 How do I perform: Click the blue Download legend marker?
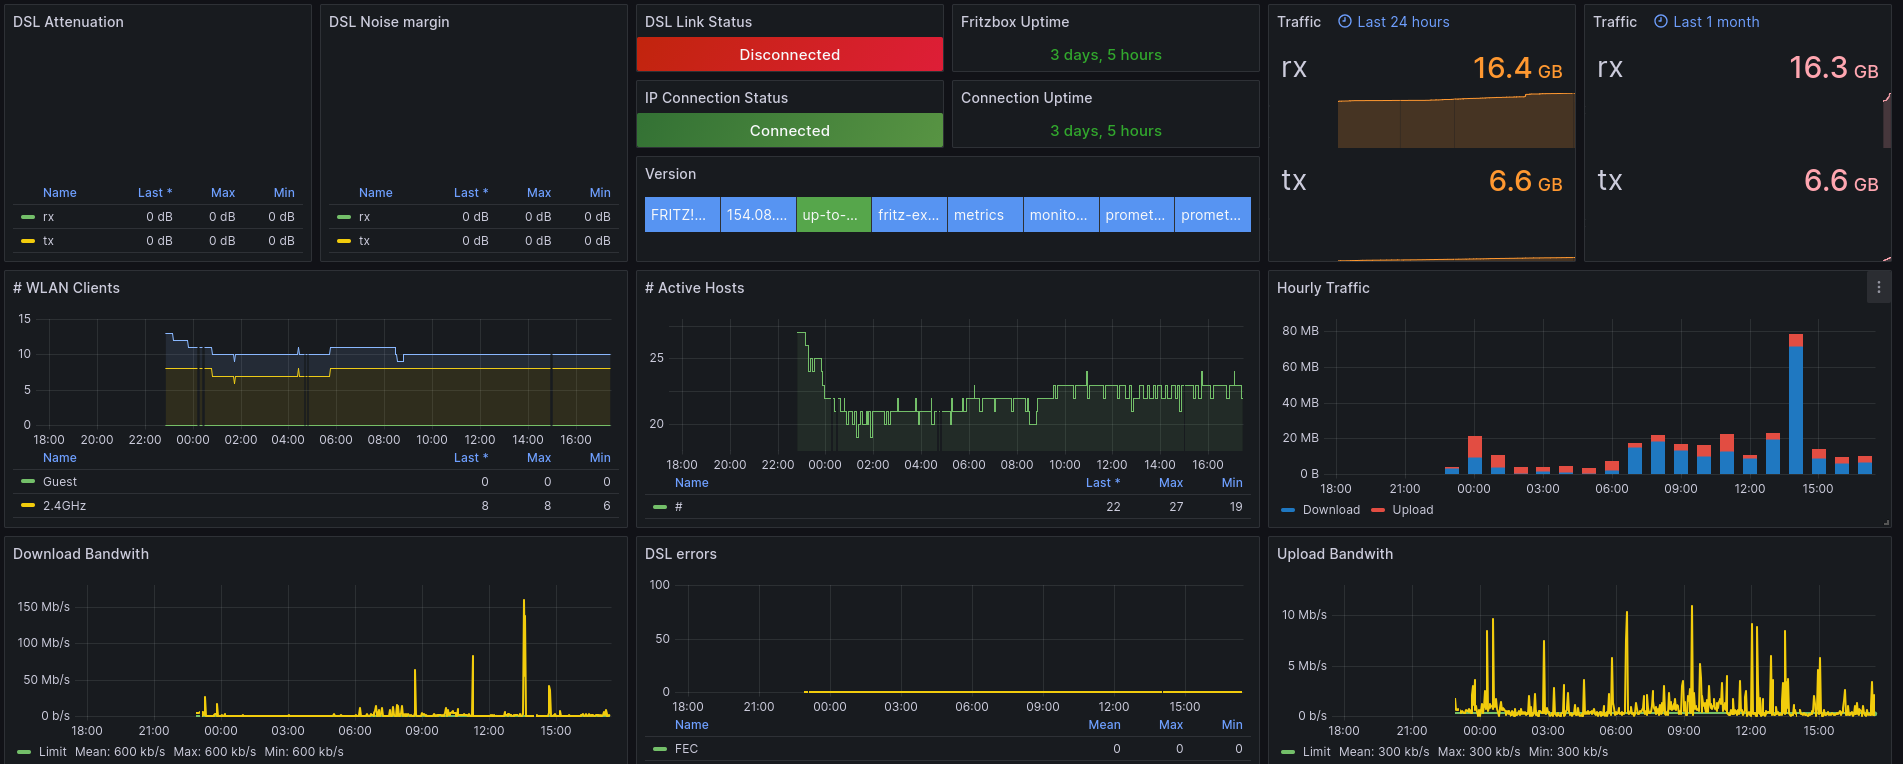click(x=1288, y=510)
